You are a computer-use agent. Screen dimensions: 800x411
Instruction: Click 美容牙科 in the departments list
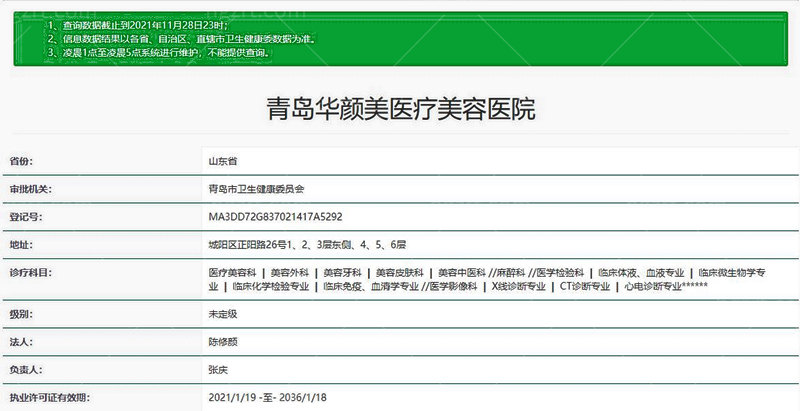click(x=342, y=273)
